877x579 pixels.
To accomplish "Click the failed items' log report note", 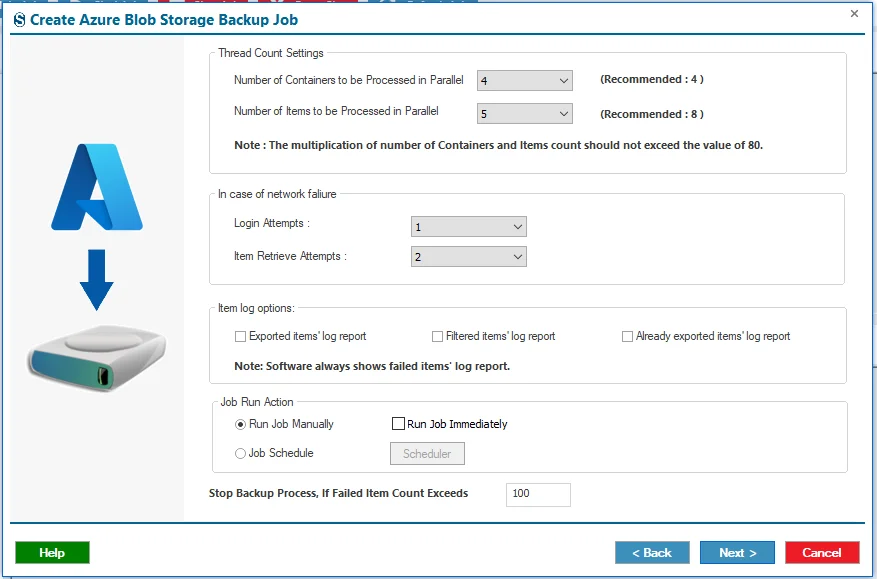I will (372, 366).
